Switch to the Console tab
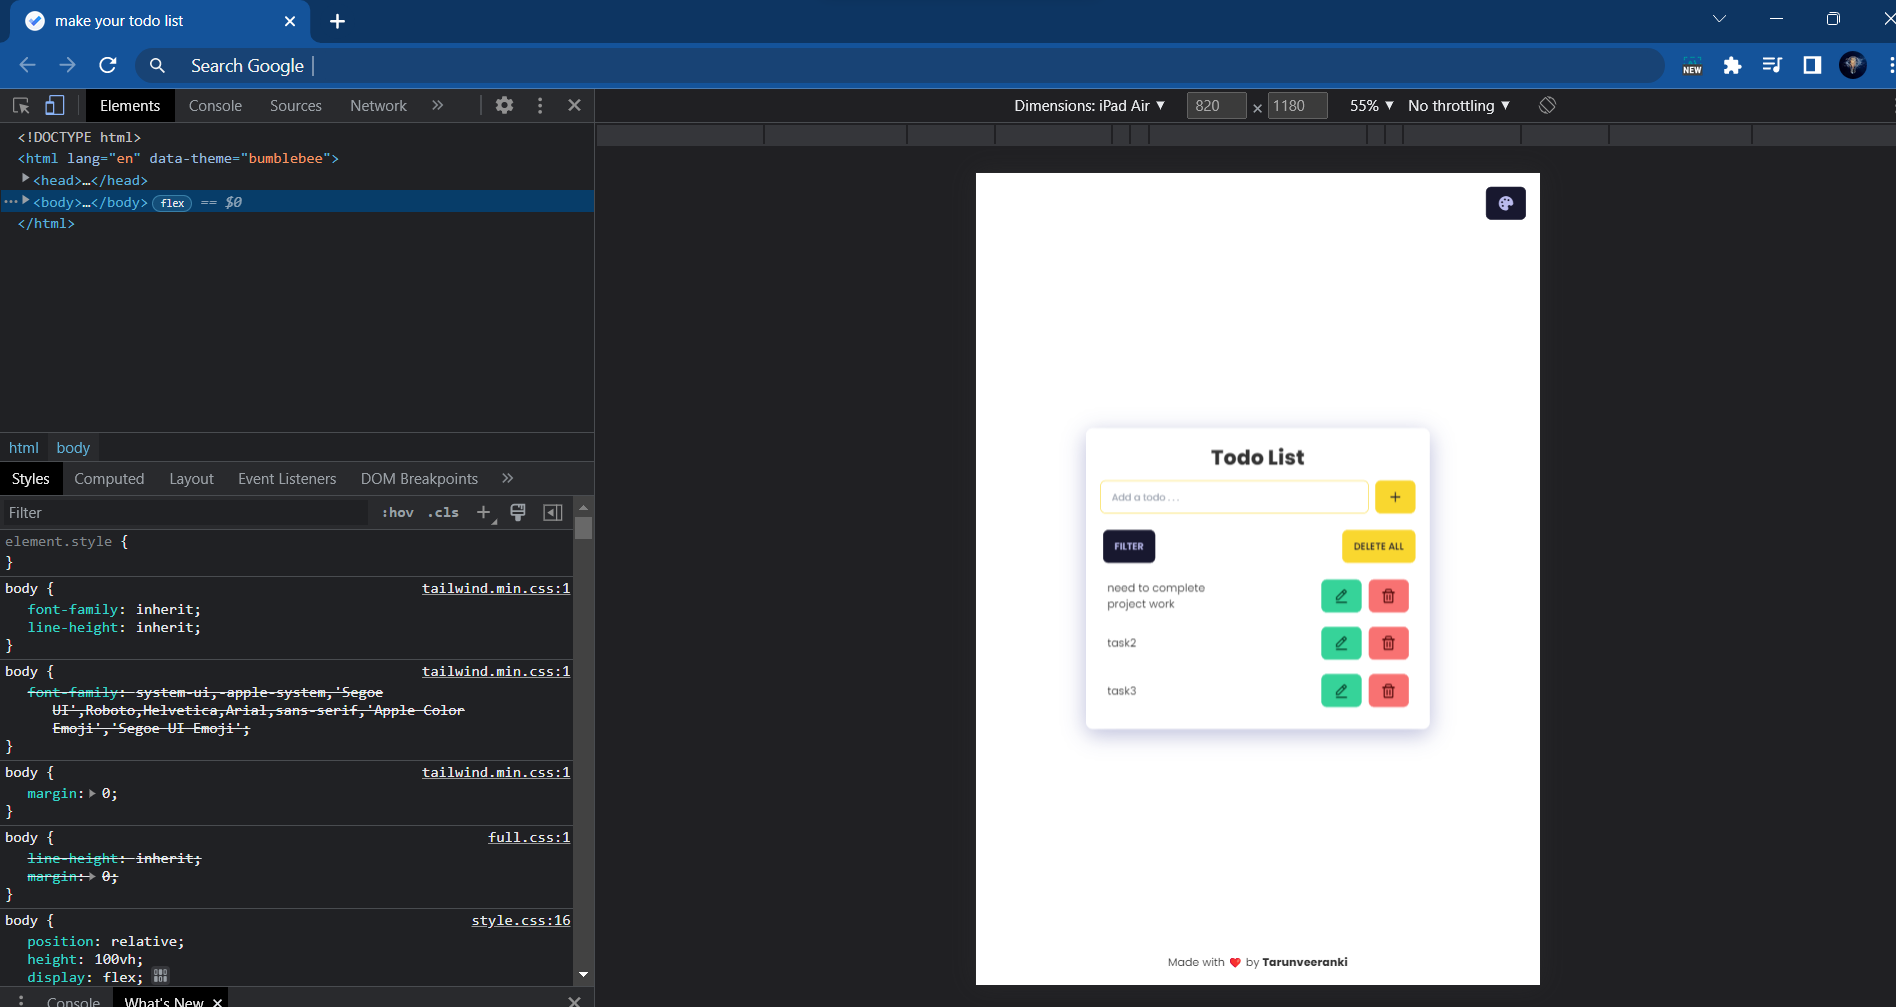 (x=215, y=105)
